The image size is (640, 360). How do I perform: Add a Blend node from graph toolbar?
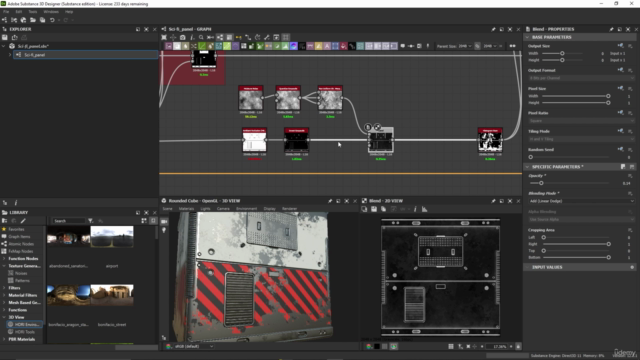tap(177, 46)
